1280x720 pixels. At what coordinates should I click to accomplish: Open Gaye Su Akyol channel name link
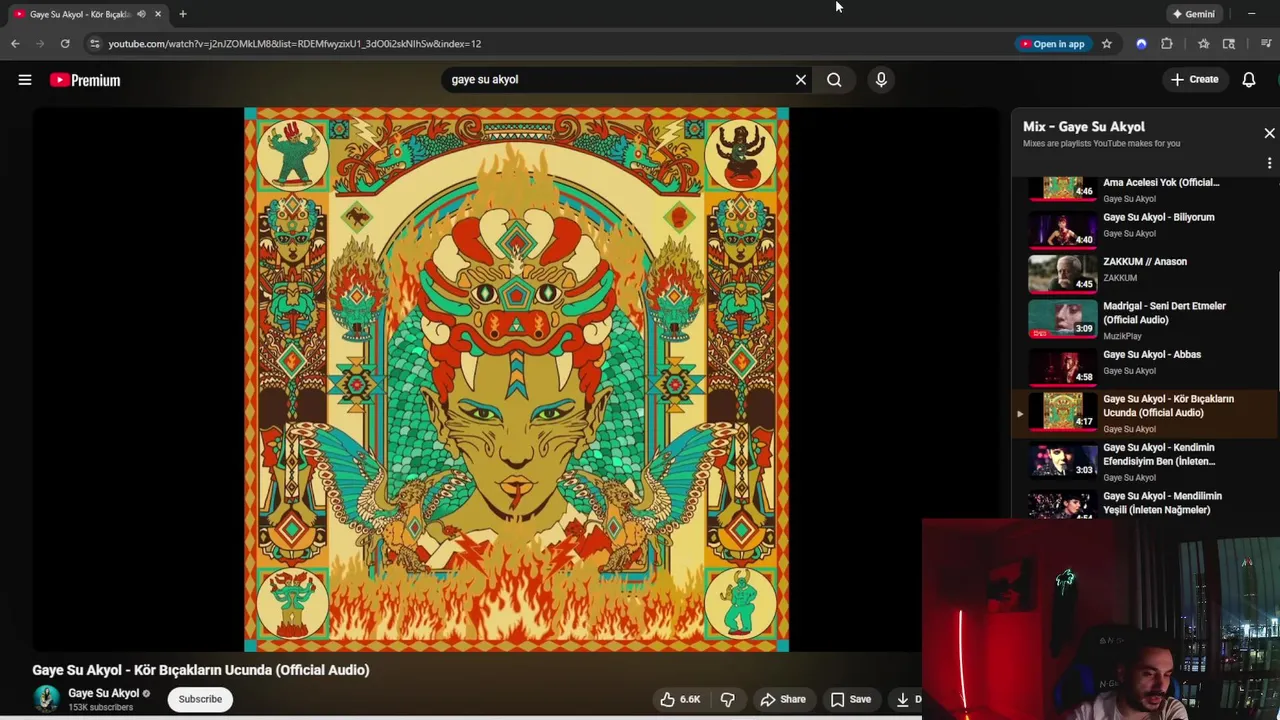coord(103,693)
